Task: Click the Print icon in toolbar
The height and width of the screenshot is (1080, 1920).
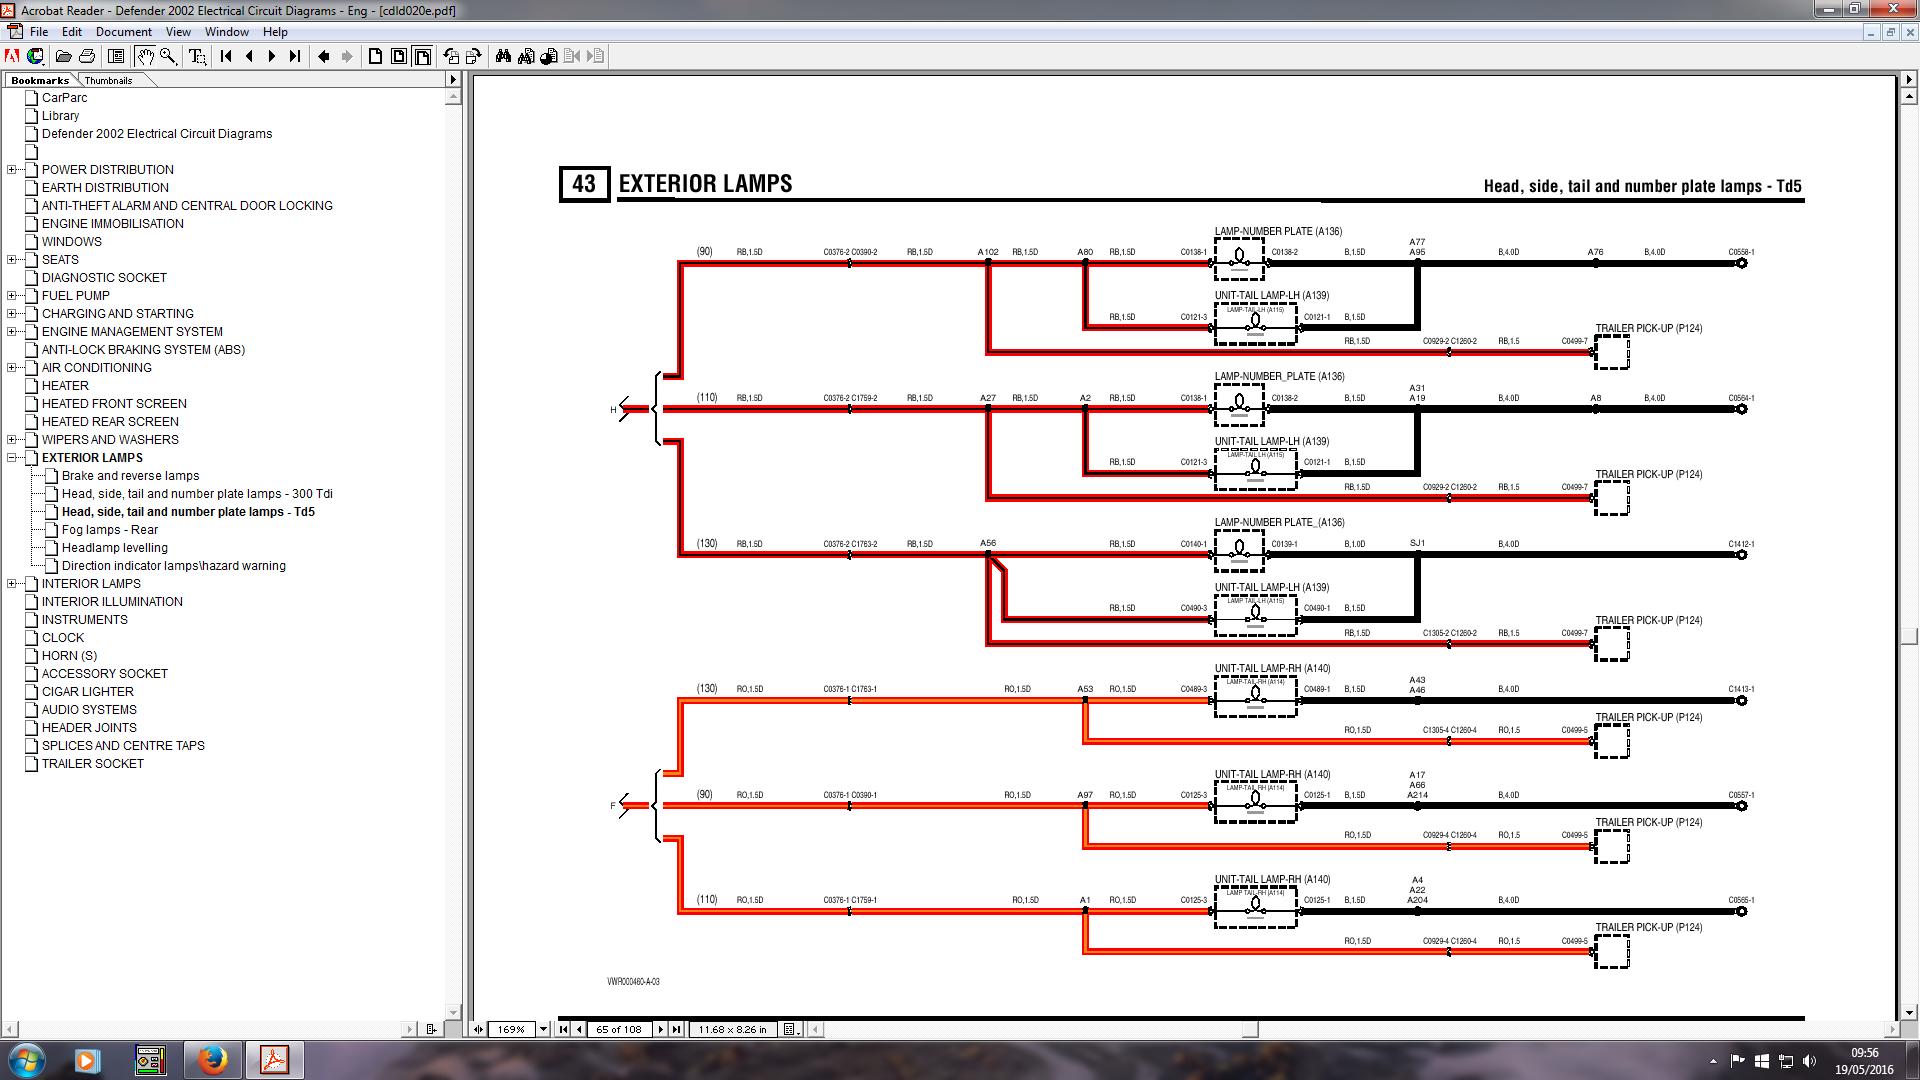Action: pyautogui.click(x=87, y=56)
